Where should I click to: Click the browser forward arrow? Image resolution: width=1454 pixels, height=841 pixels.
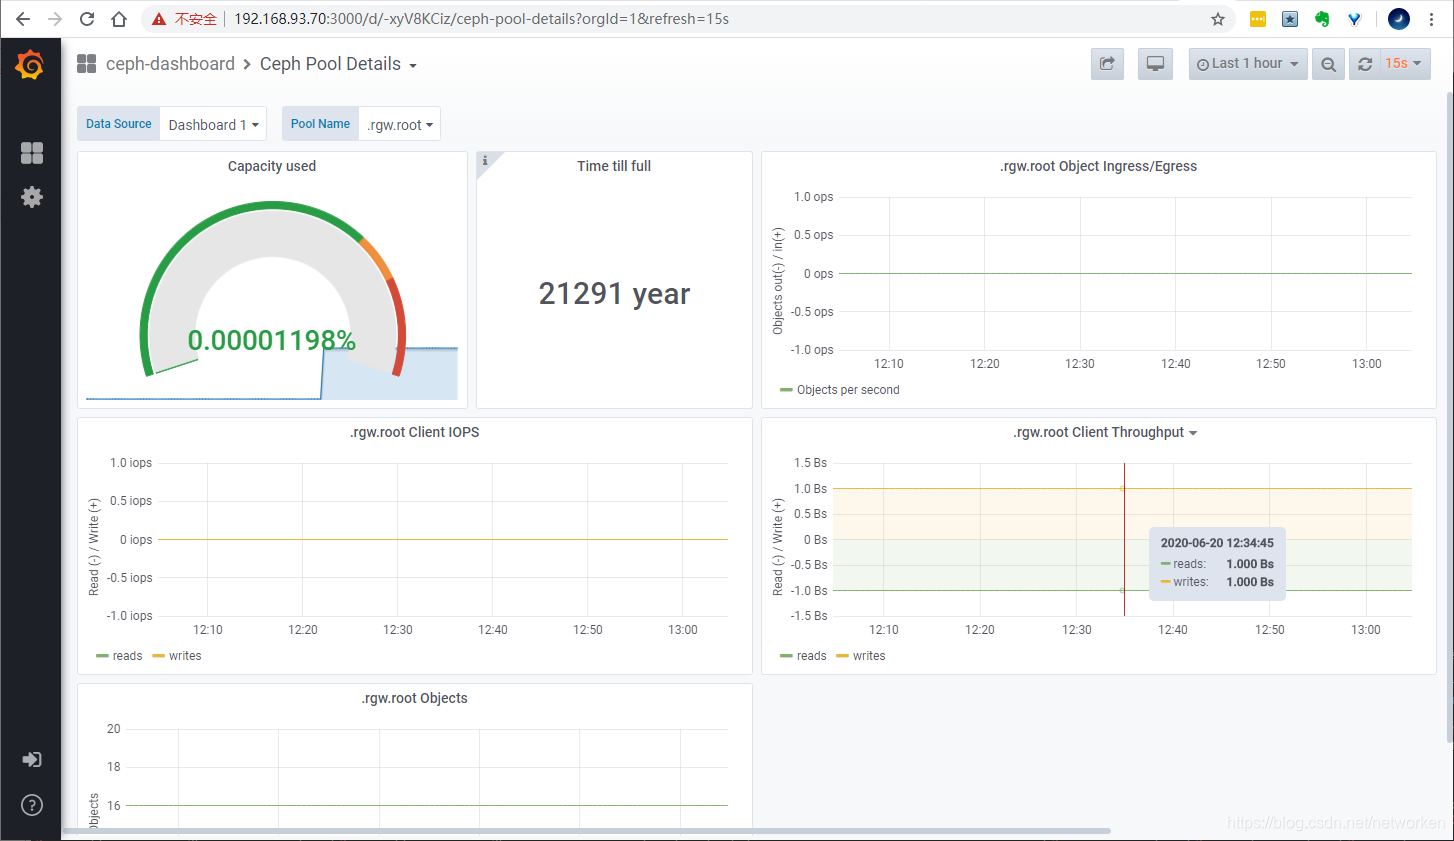click(x=55, y=19)
